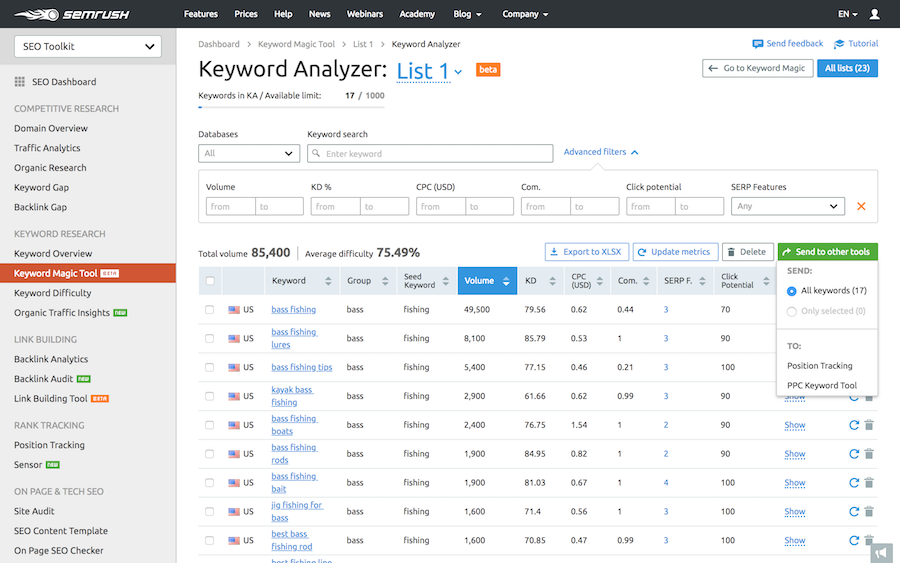
Task: Sort by Com. column arrows
Action: 646,281
